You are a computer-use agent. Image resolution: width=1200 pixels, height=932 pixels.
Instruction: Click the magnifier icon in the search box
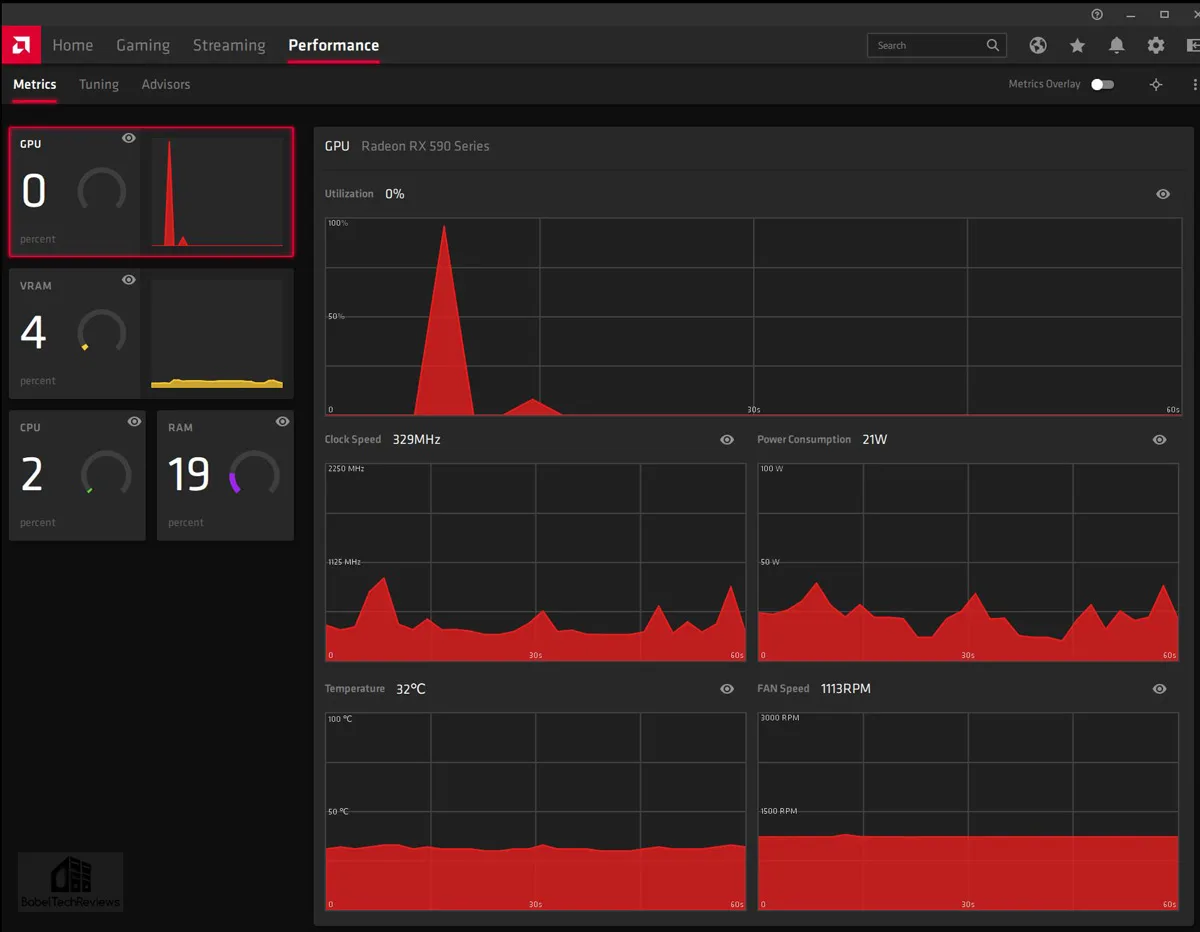coord(993,45)
